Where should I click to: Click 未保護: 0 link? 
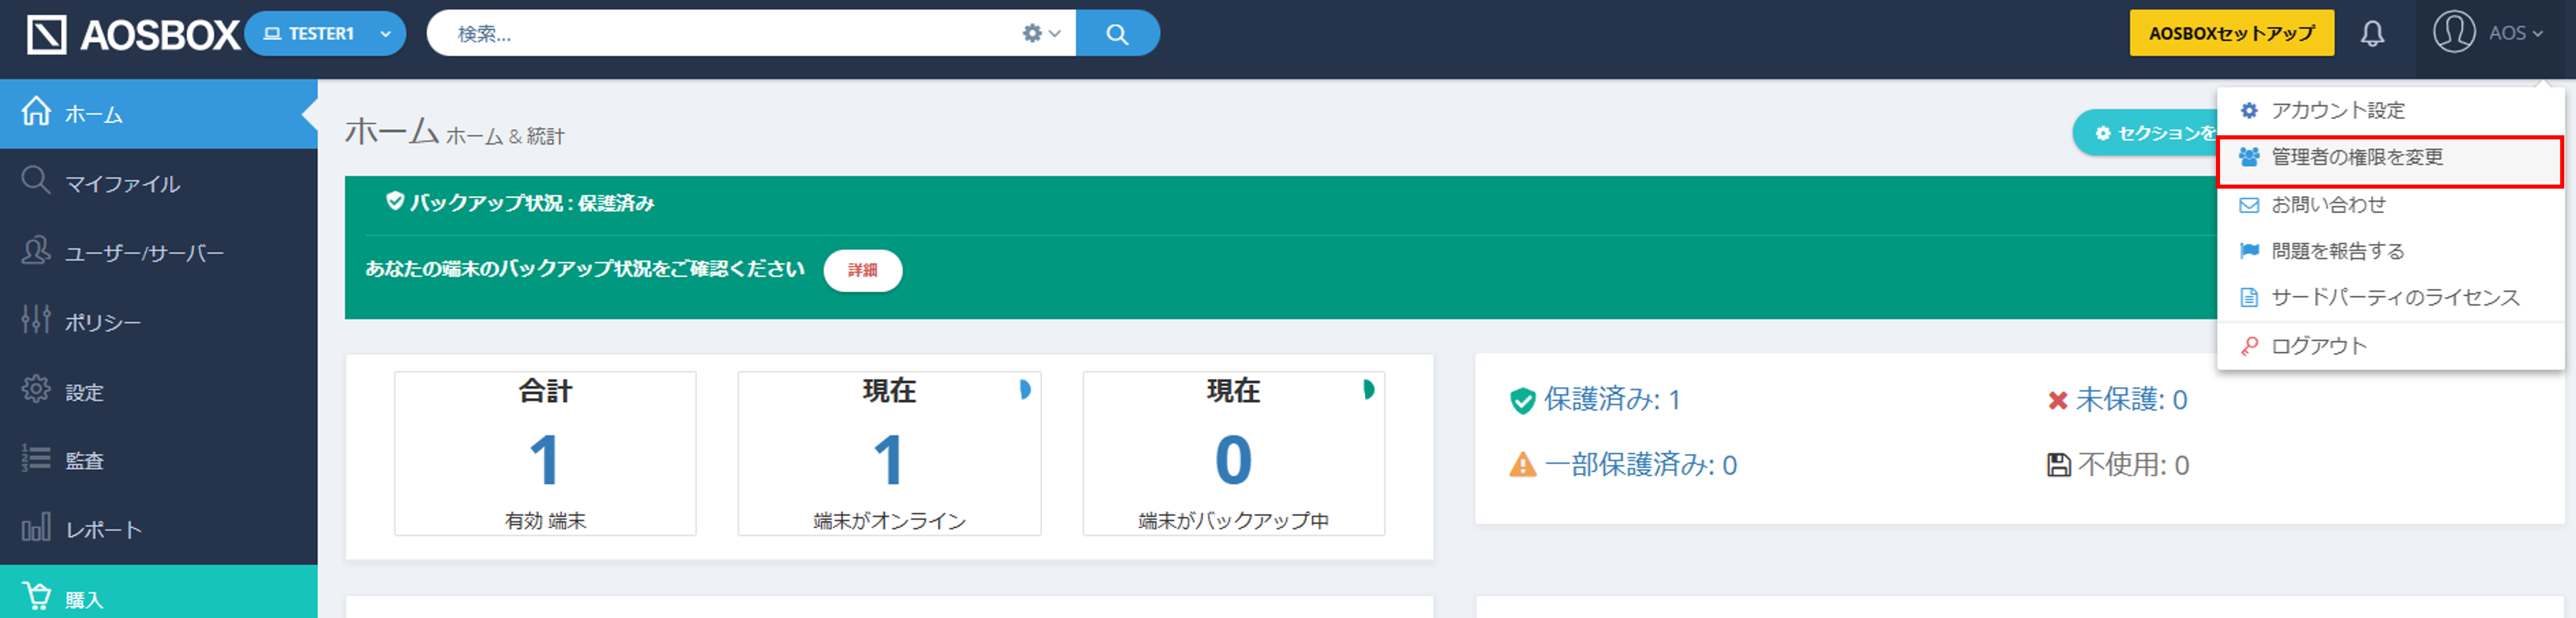[2131, 400]
